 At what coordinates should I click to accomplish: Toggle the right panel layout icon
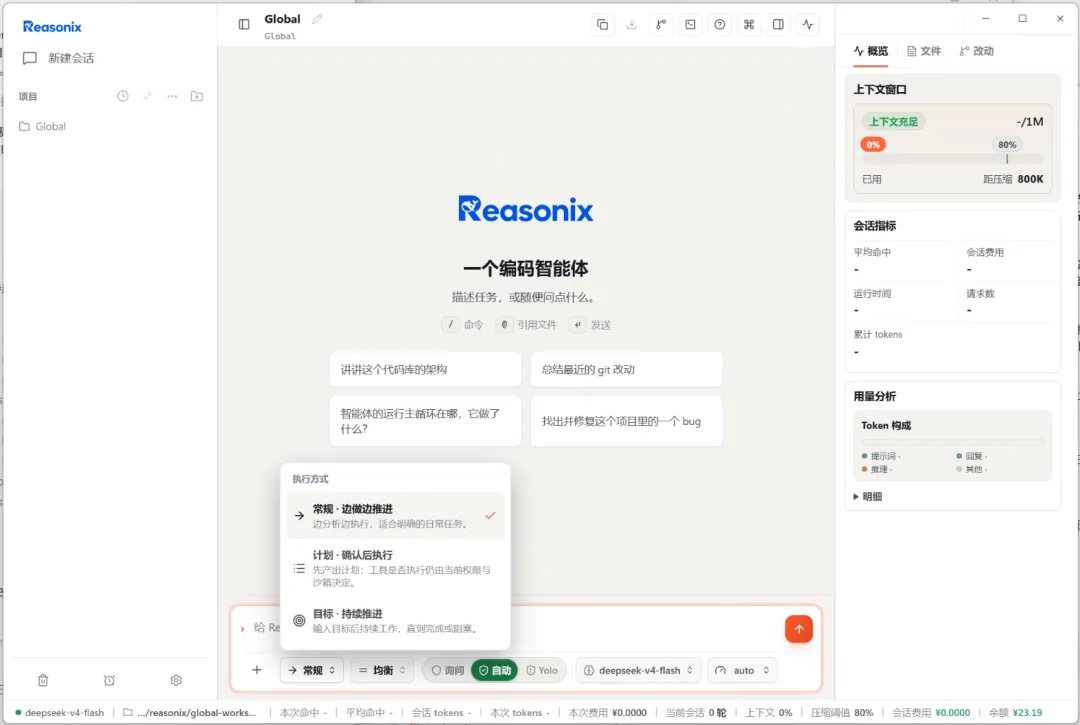(x=778, y=25)
